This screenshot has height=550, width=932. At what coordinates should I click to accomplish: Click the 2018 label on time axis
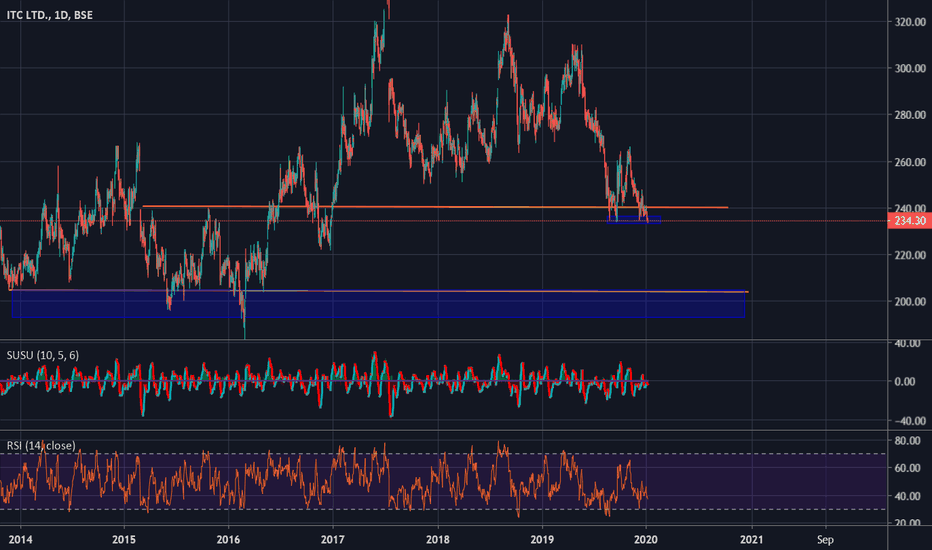(x=438, y=540)
